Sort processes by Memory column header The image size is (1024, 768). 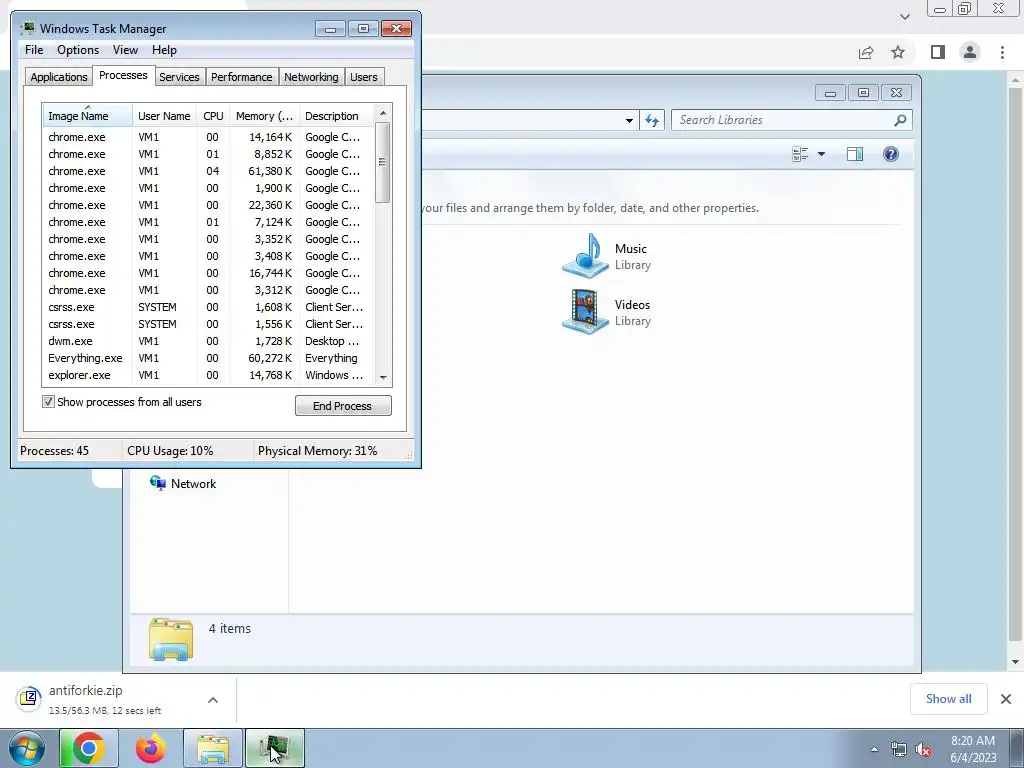pos(264,116)
